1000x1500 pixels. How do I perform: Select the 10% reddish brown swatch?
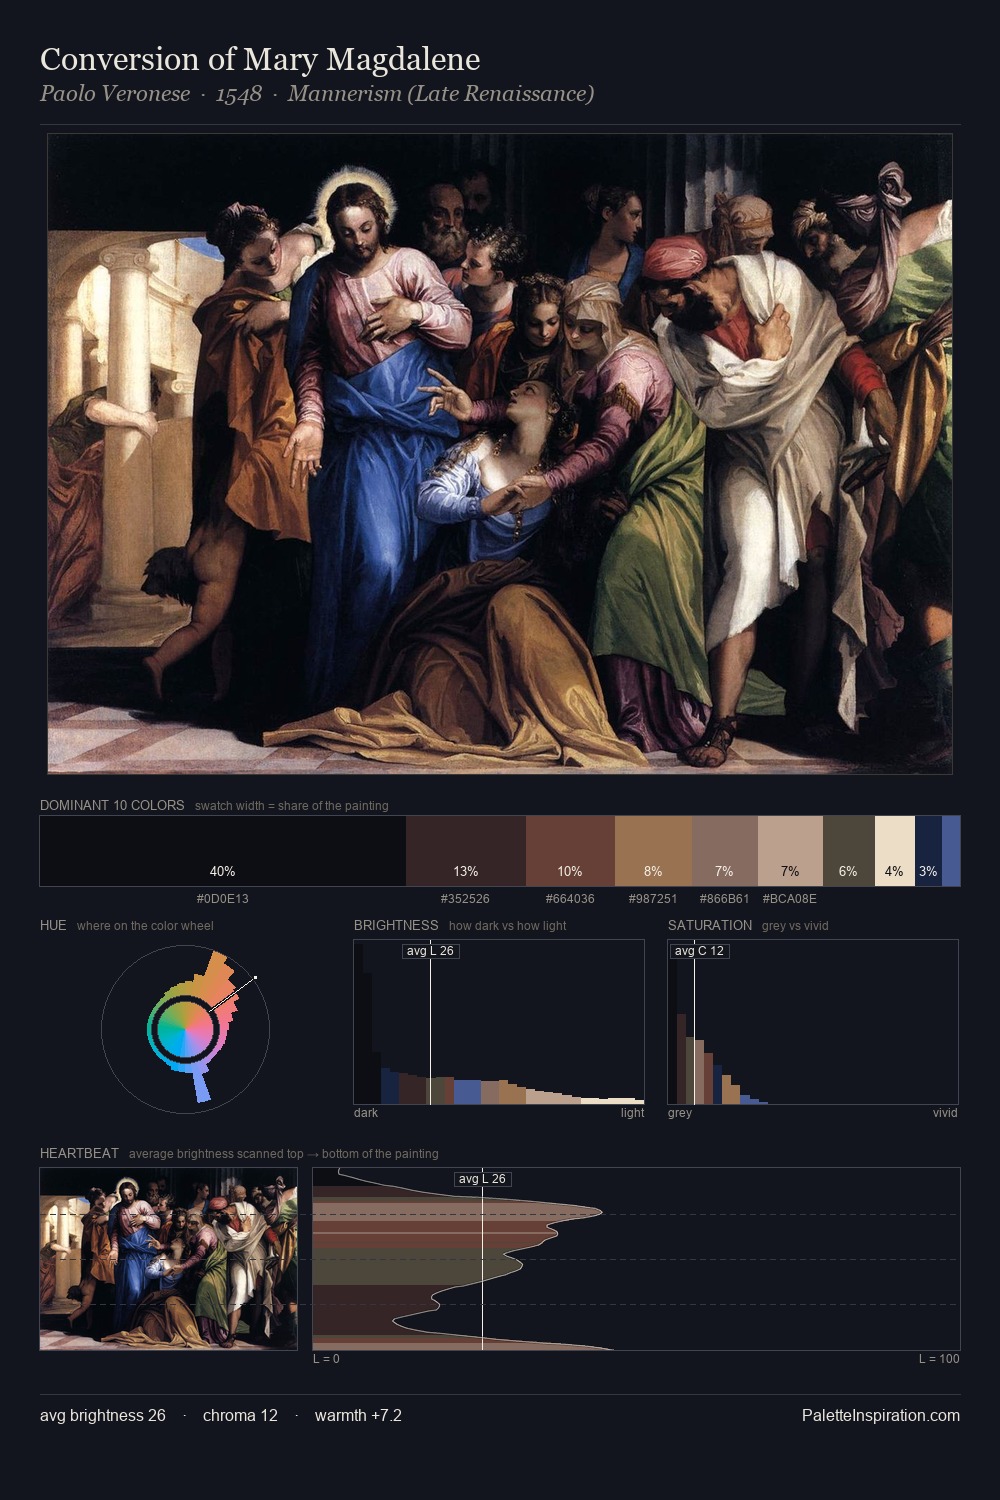570,851
